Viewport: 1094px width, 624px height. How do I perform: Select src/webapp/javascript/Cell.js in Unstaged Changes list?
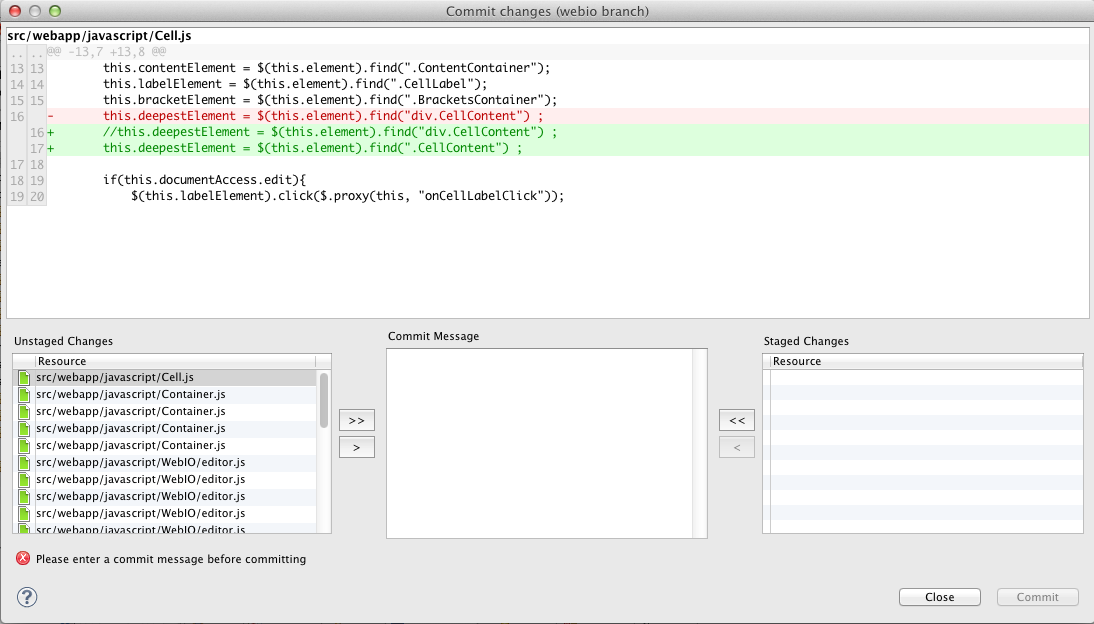tap(165, 378)
